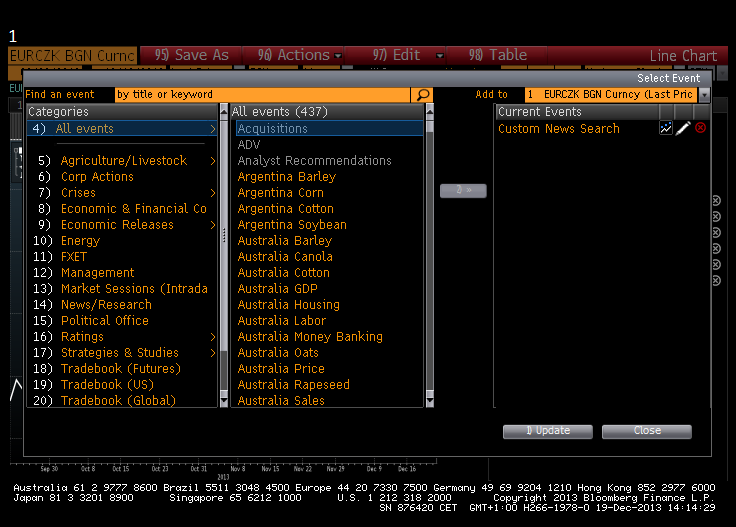
Task: Select Australia Barley event
Action: point(285,241)
